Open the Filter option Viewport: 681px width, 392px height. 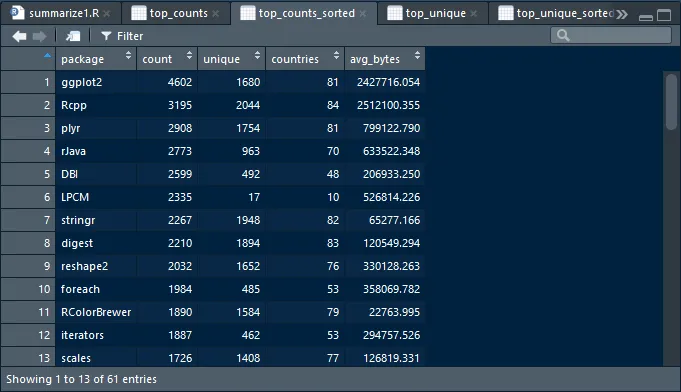[x=122, y=36]
